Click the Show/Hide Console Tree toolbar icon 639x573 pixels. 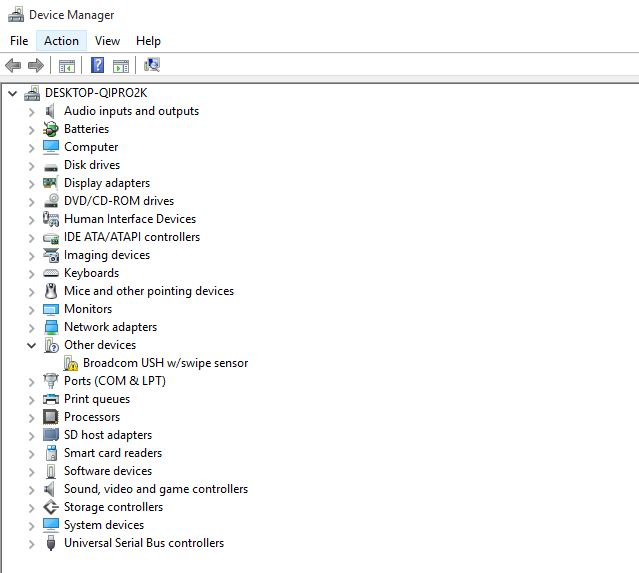pos(67,66)
